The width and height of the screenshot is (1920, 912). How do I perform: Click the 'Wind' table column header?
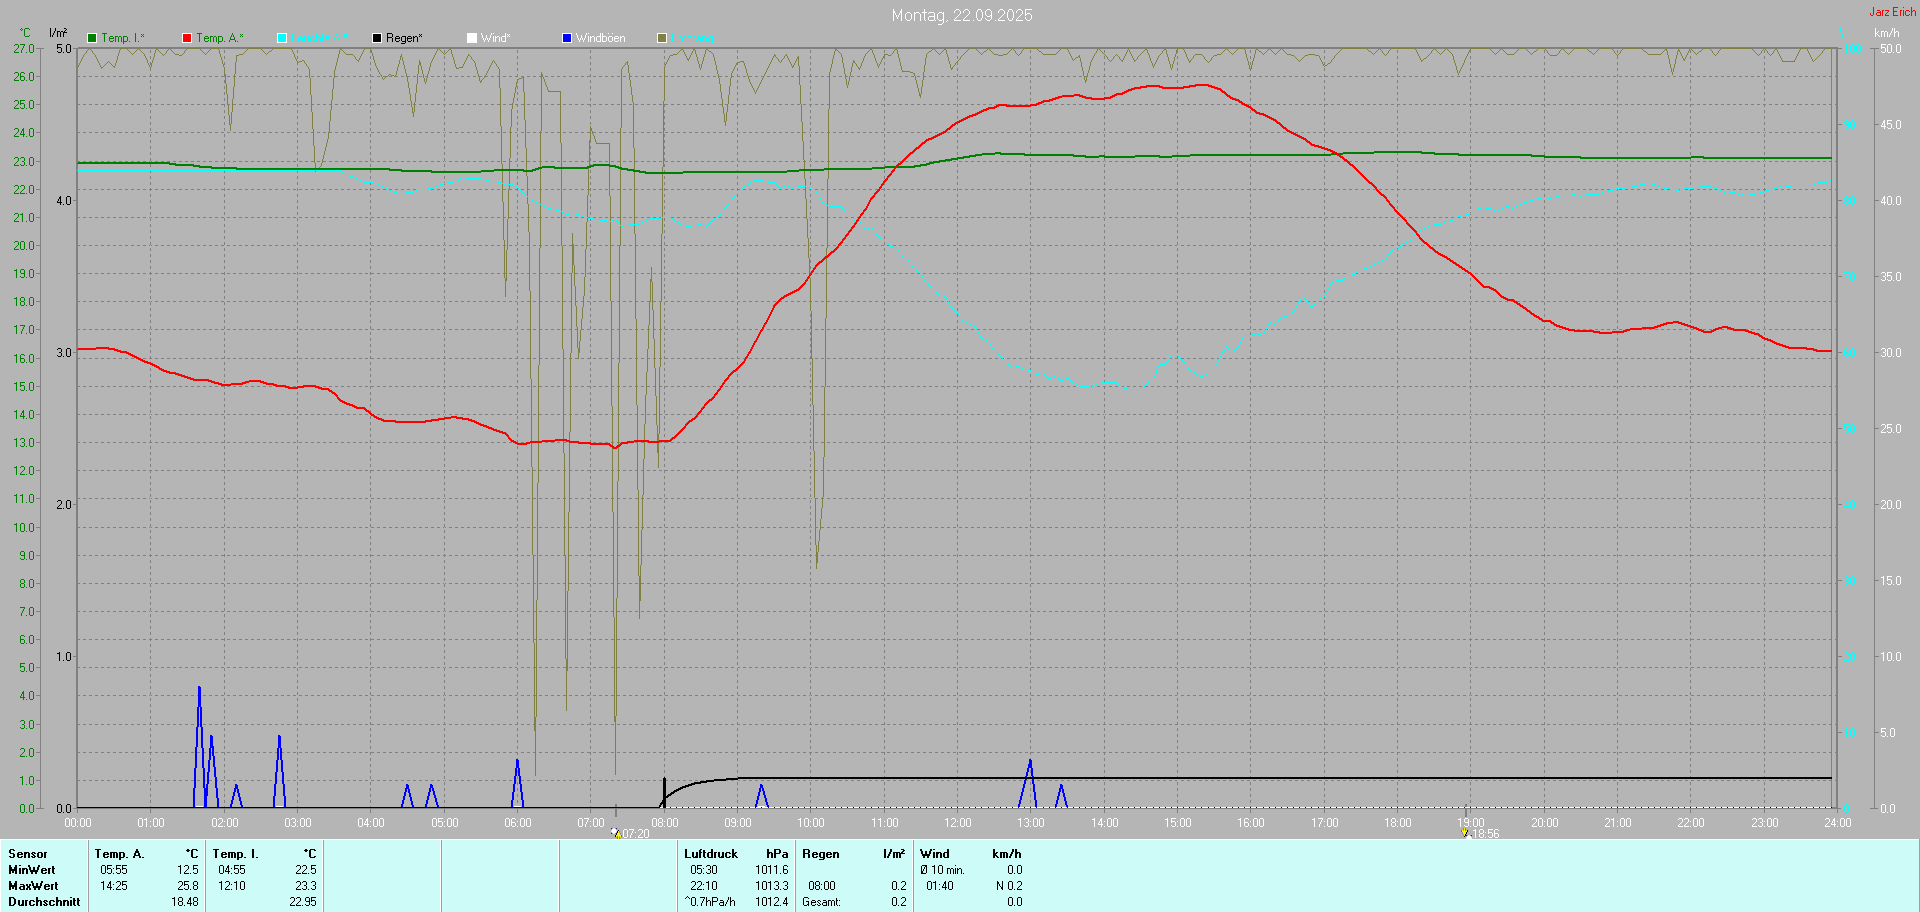(x=935, y=854)
